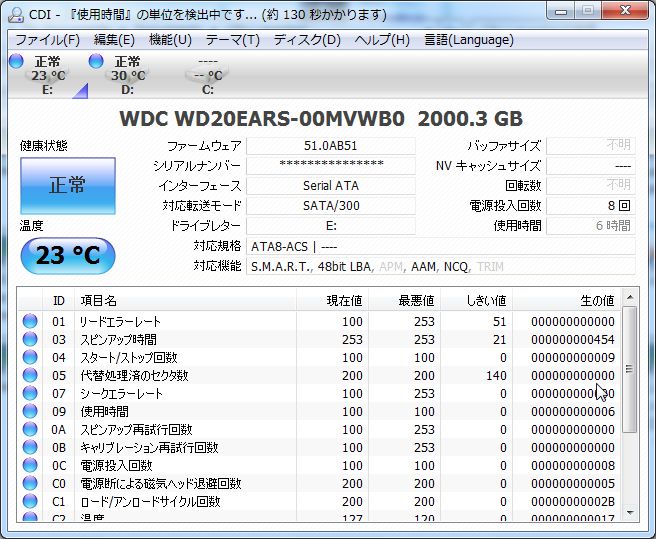
Task: Minimize the CDI window
Action: (561, 11)
